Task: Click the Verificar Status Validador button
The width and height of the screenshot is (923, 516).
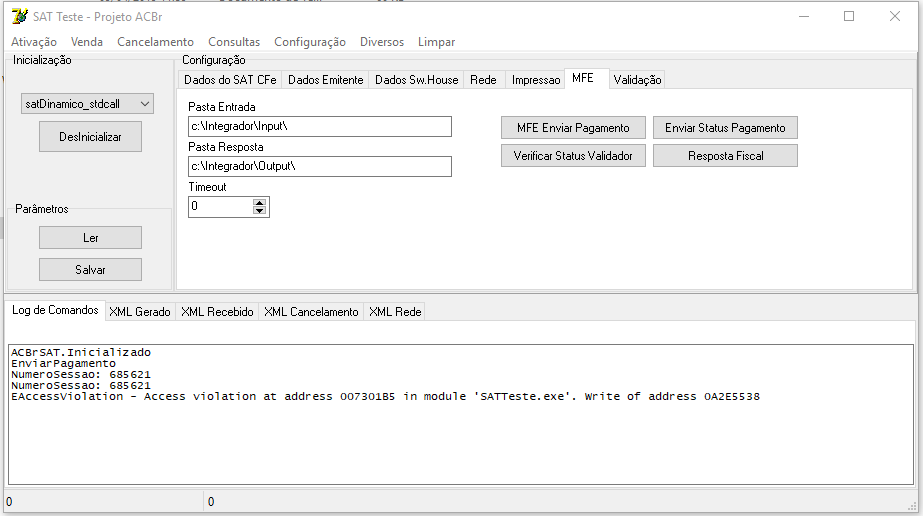Action: [573, 156]
